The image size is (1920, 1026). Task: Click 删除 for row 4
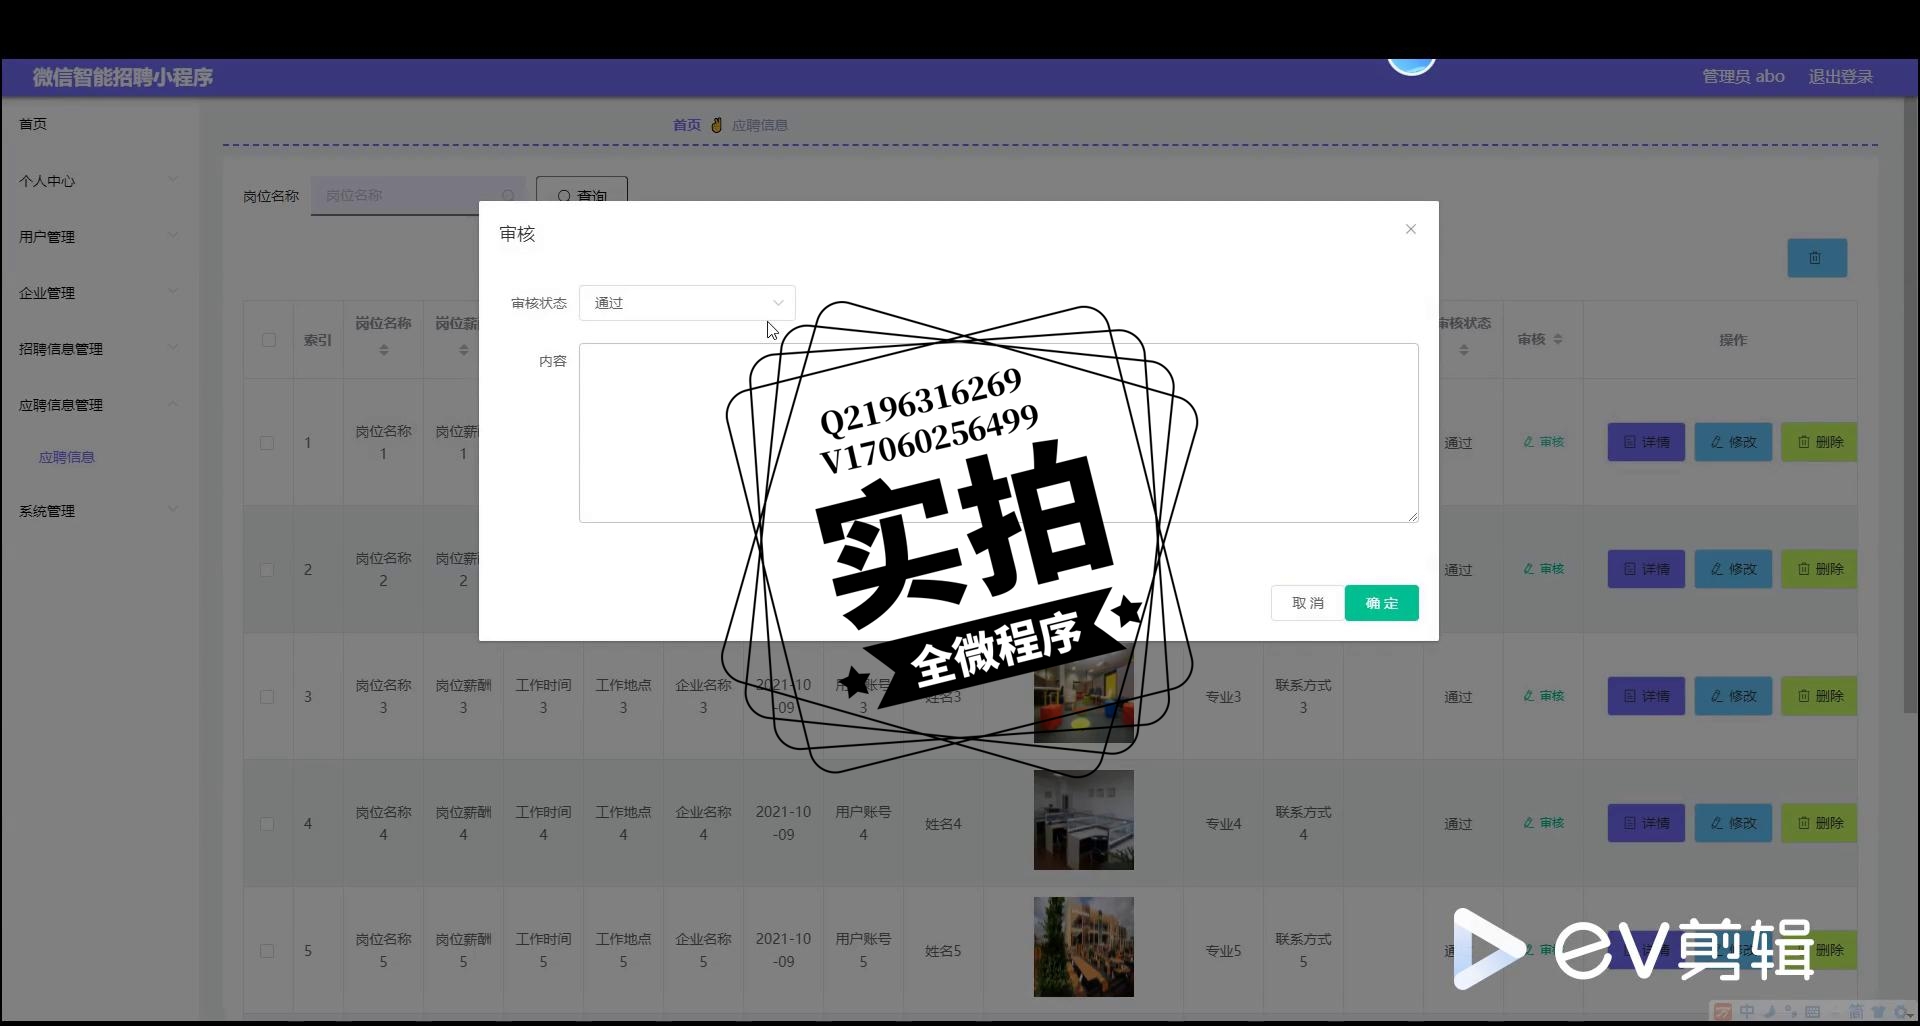[1819, 823]
